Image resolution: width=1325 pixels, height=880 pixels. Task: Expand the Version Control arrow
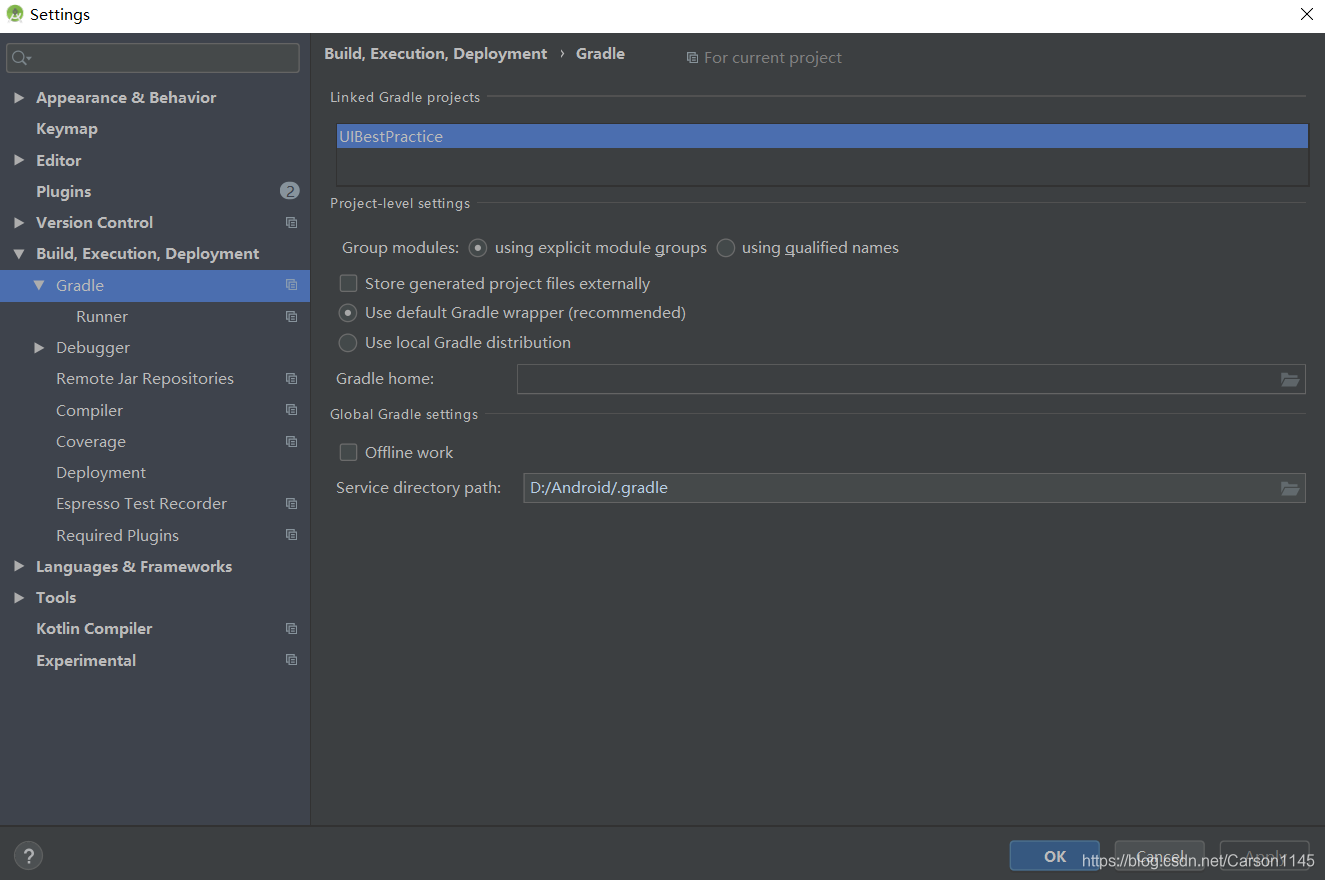pos(18,222)
